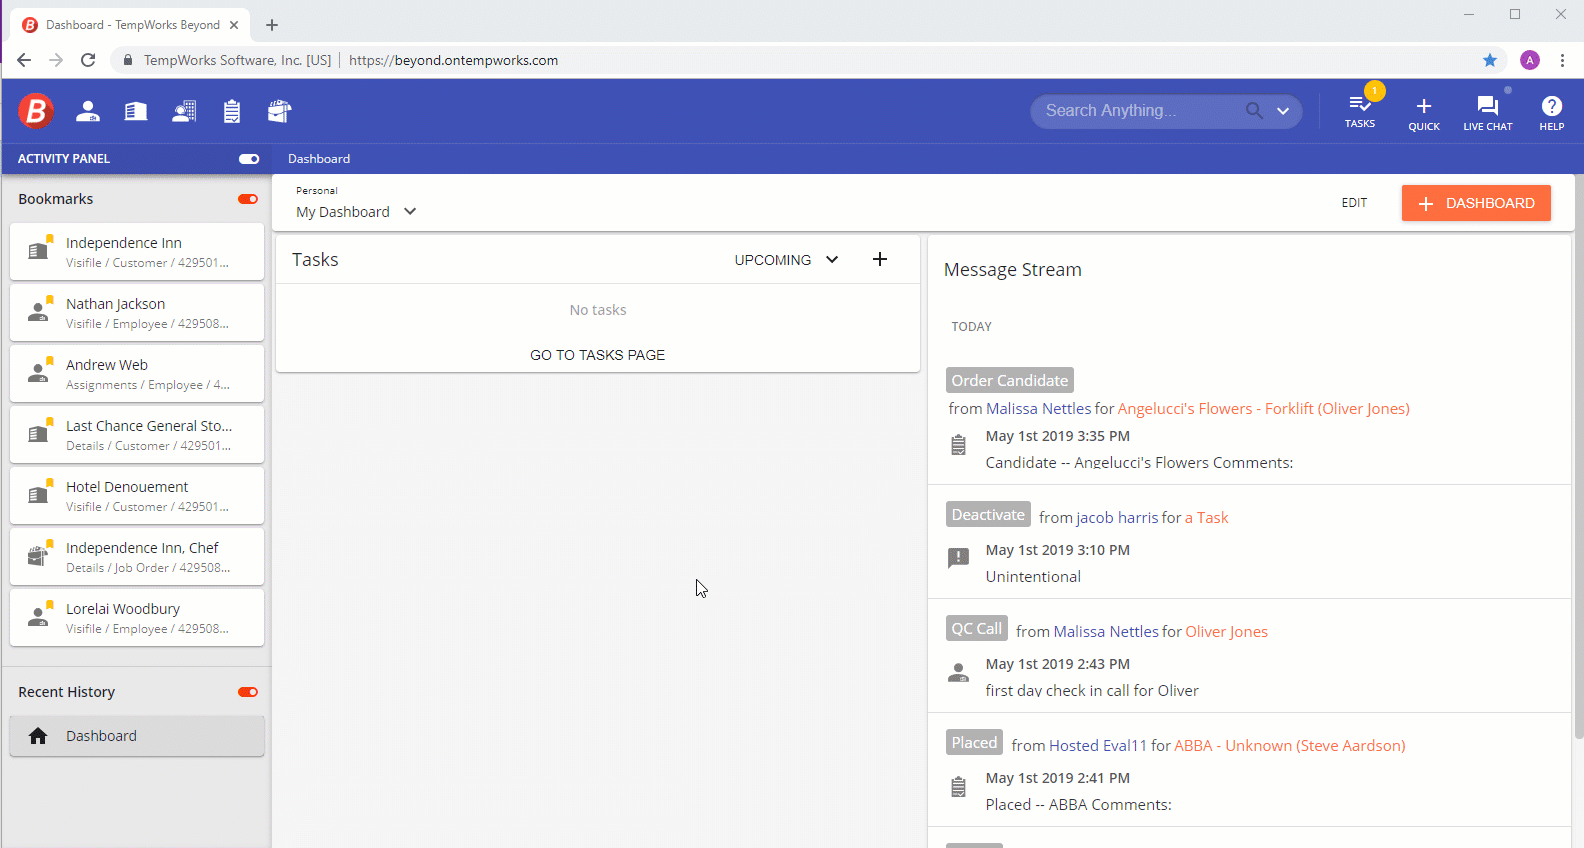Toggle the Recent History section switch
This screenshot has width=1584, height=848.
pos(248,692)
